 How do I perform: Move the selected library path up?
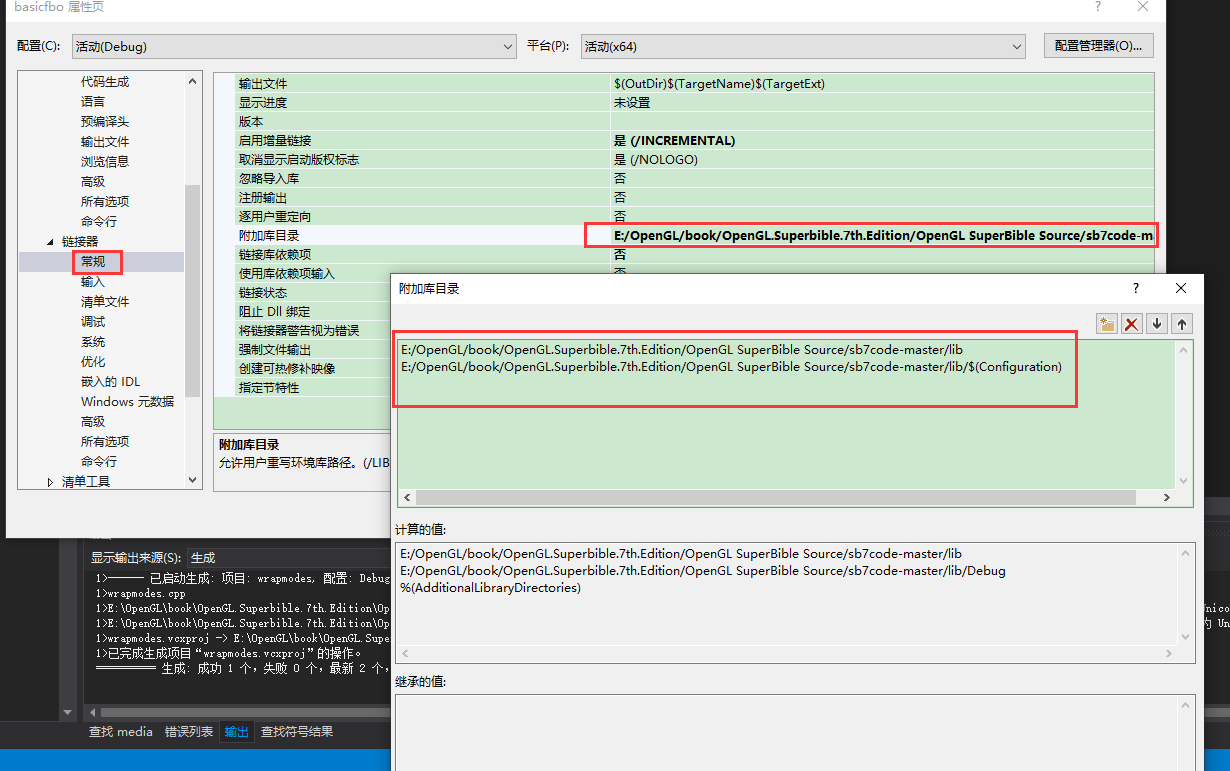(1181, 324)
